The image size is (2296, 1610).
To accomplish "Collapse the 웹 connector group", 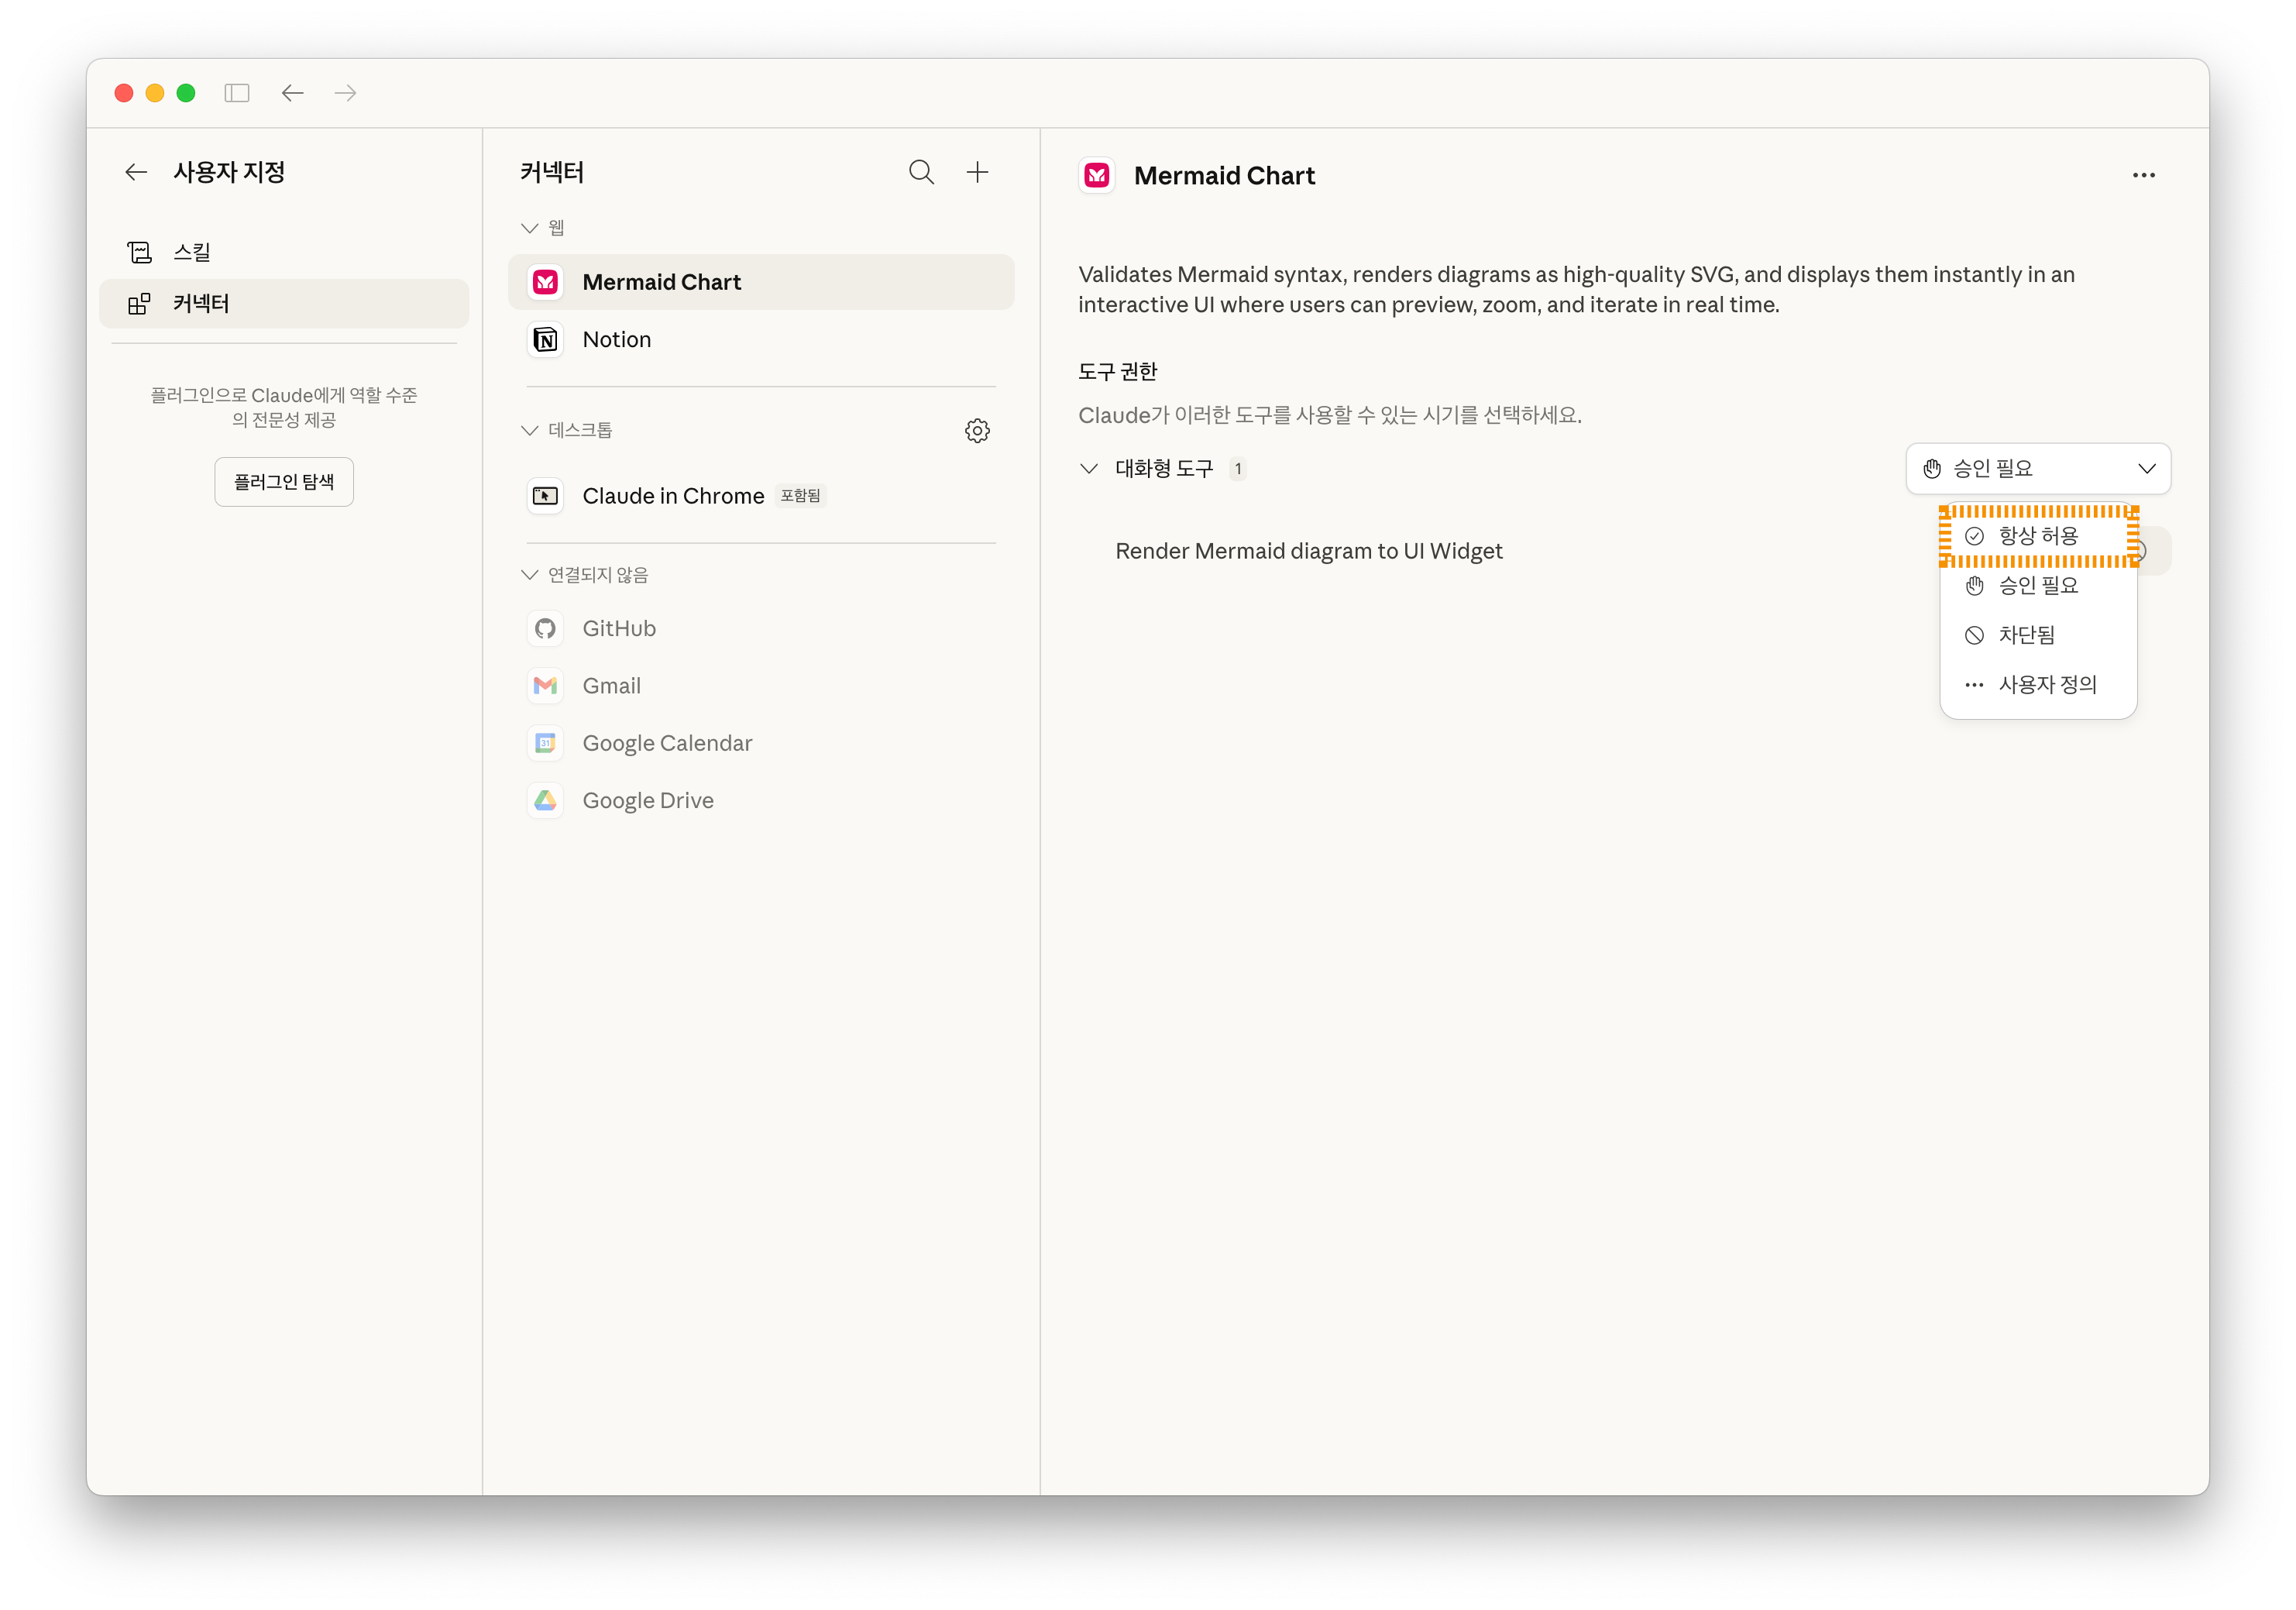I will (x=529, y=228).
